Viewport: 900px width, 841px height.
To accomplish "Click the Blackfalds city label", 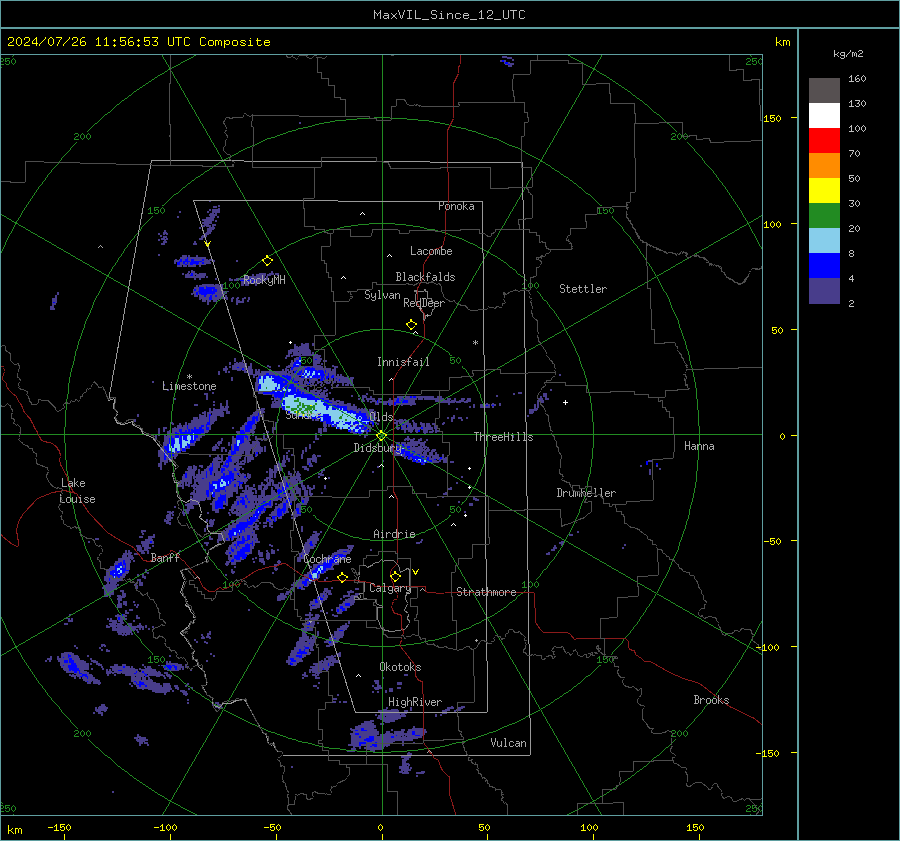I will pyautogui.click(x=425, y=277).
